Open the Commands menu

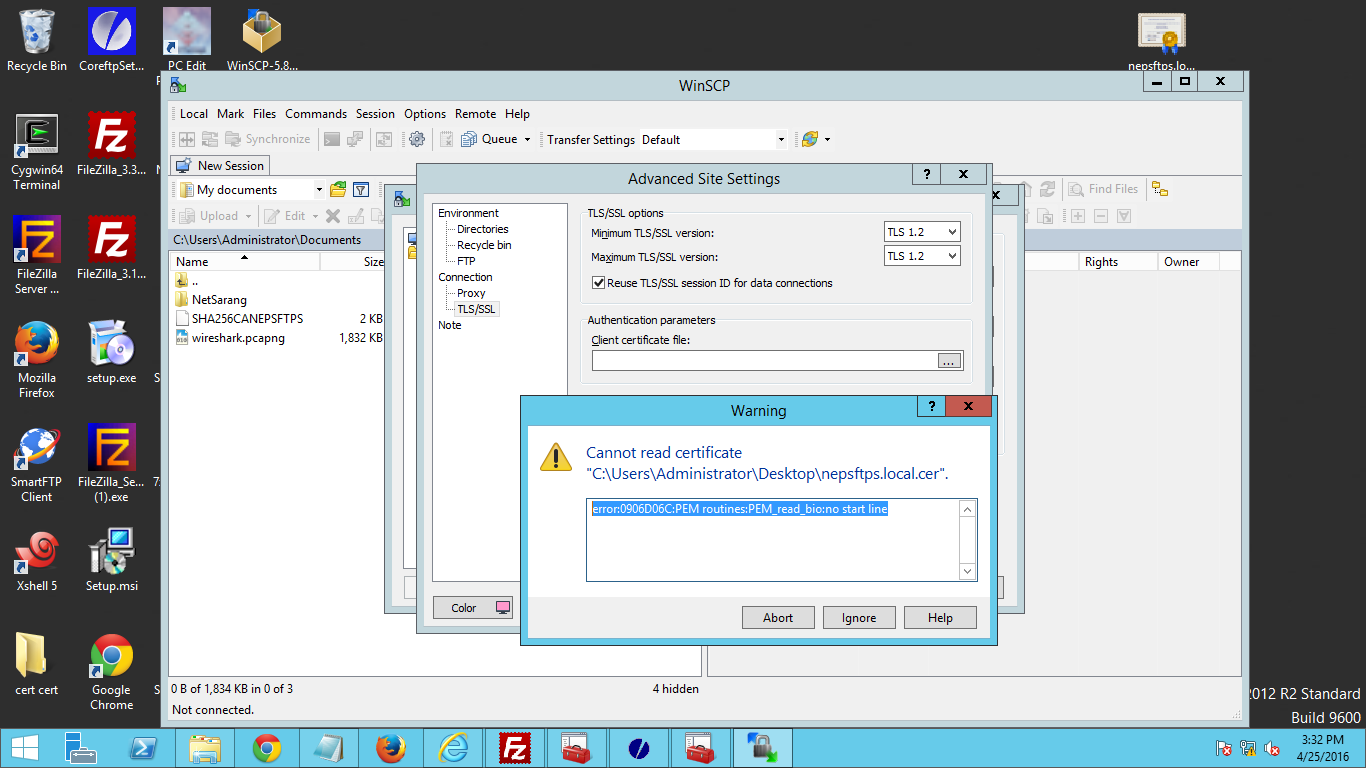click(x=316, y=114)
